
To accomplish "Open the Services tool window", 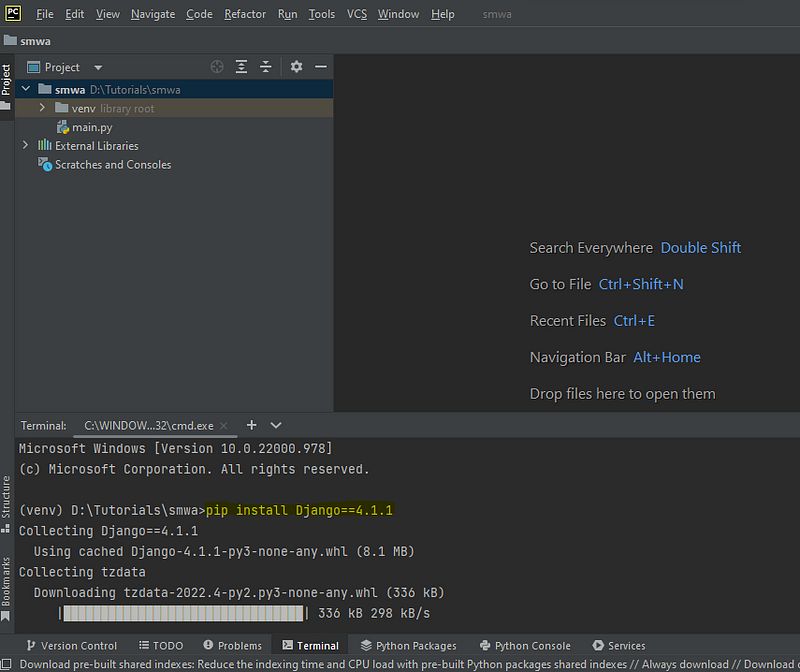I will click(x=619, y=645).
